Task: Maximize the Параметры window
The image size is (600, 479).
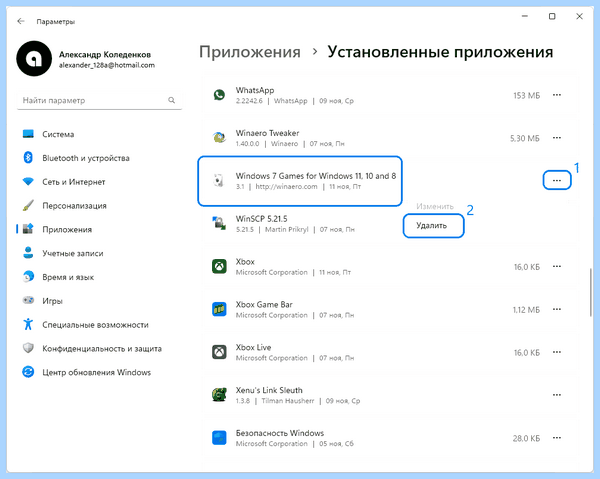Action: pyautogui.click(x=552, y=16)
